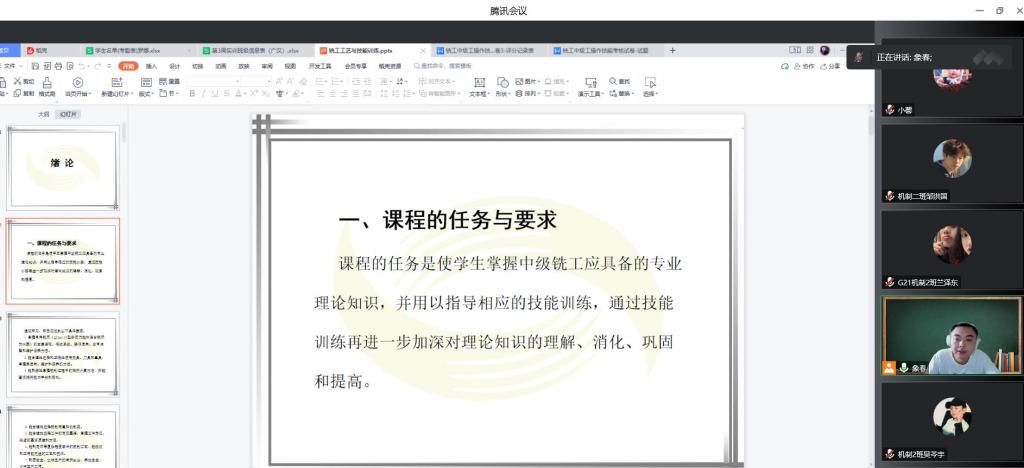Open the Select (选择) dropdown

[x=650, y=87]
